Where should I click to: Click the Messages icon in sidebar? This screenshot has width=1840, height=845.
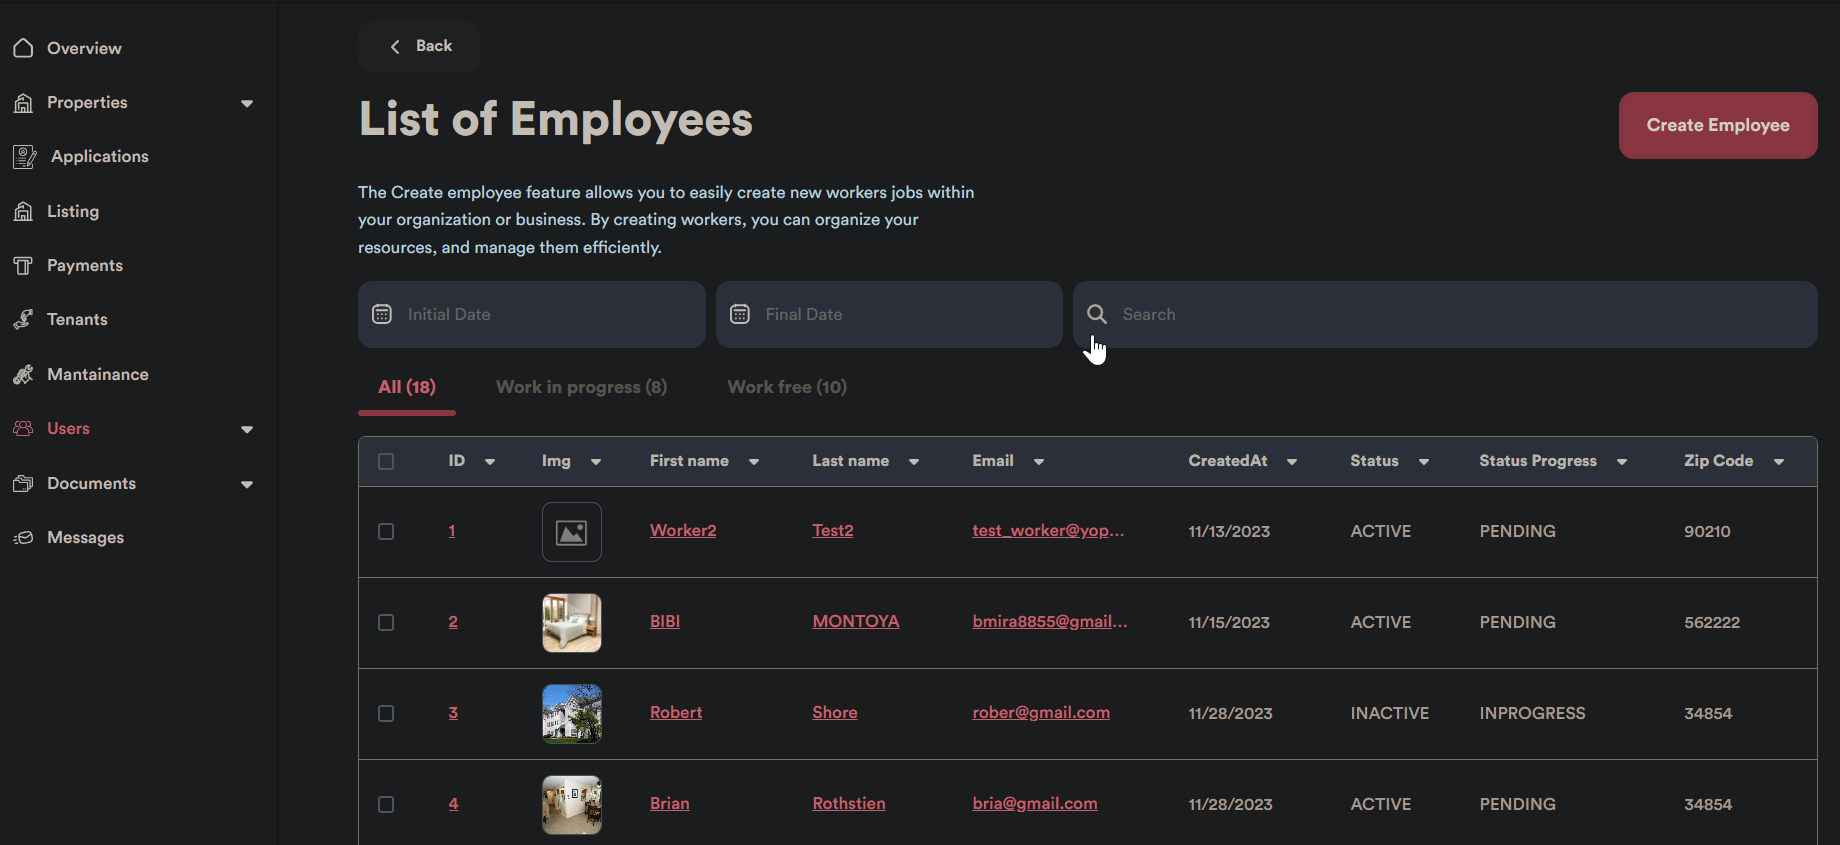click(x=23, y=538)
